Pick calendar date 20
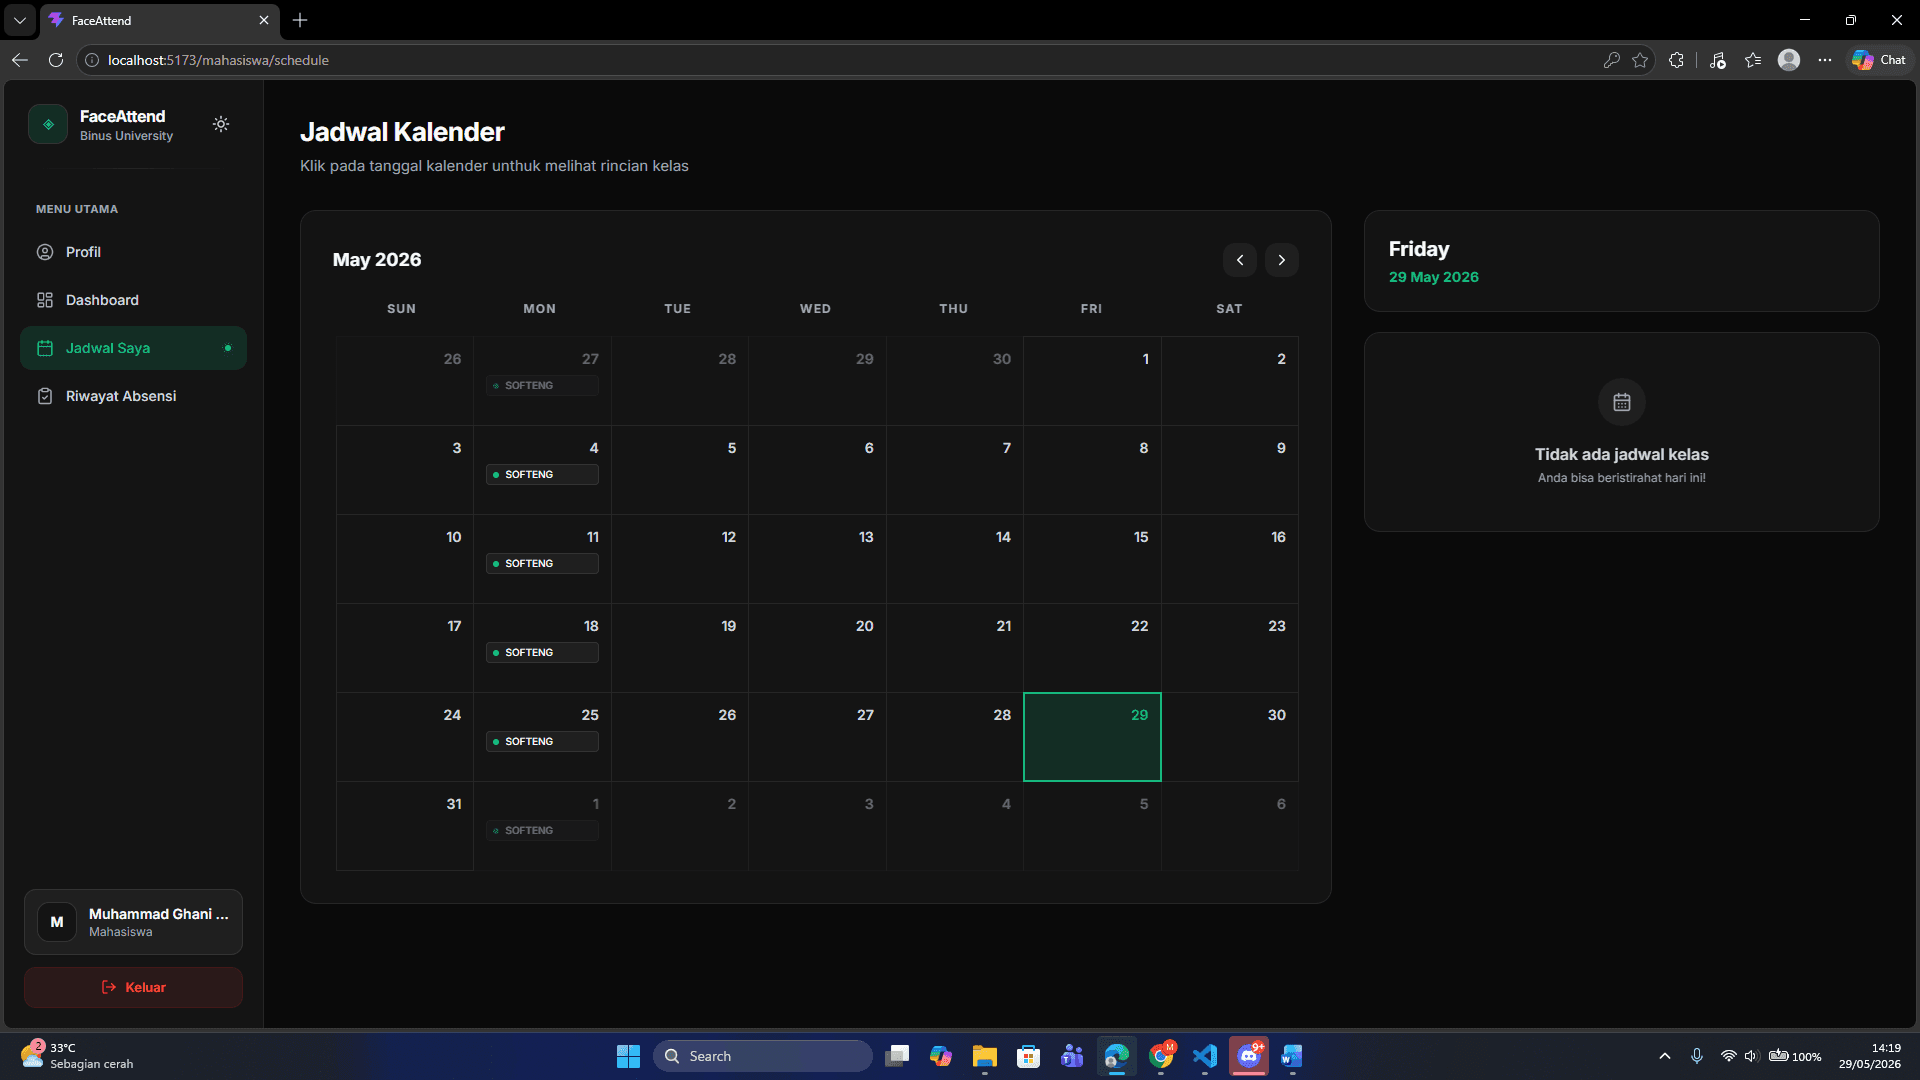Viewport: 1920px width, 1080px height. pyautogui.click(x=817, y=648)
